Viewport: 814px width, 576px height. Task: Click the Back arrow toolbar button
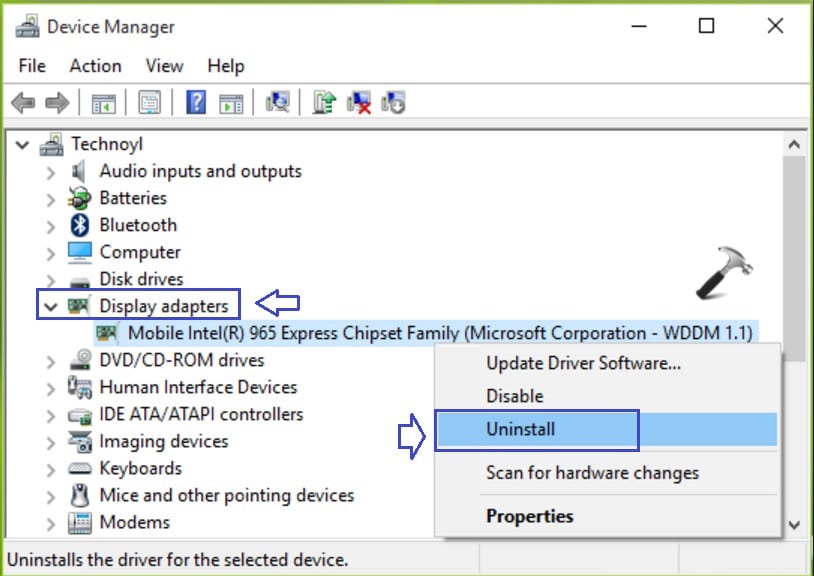pos(23,102)
